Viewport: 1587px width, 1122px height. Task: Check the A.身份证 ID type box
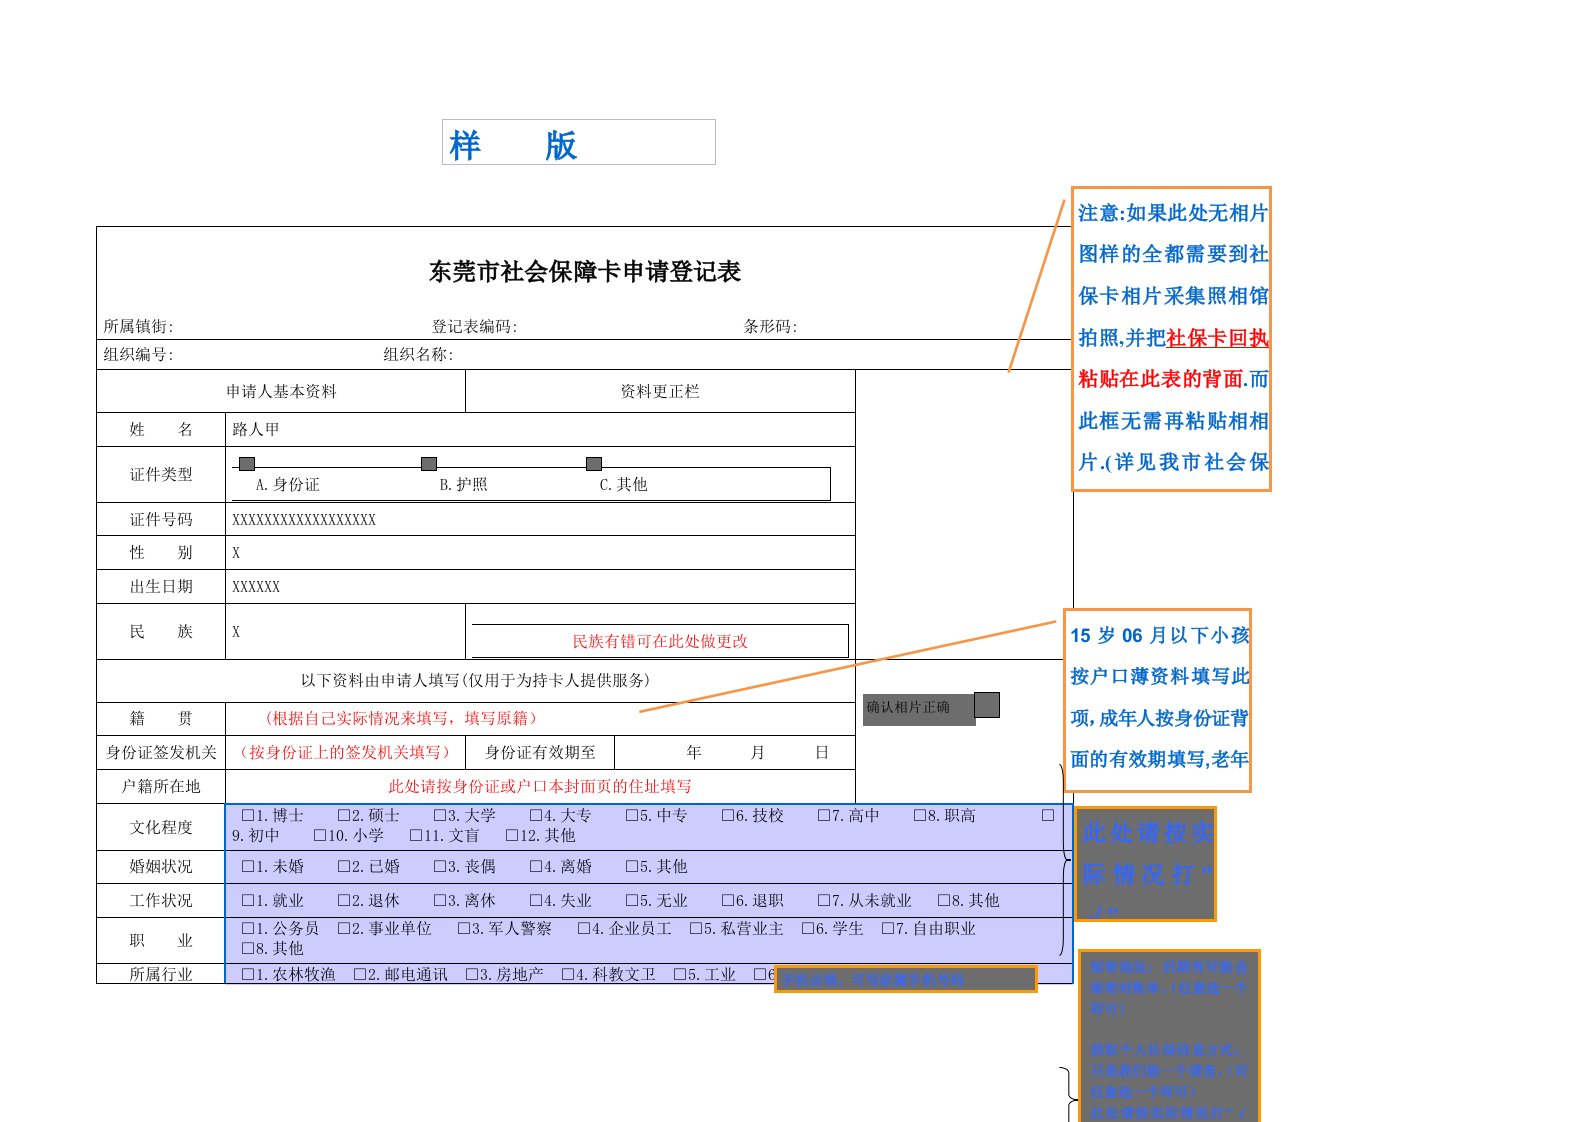247,464
